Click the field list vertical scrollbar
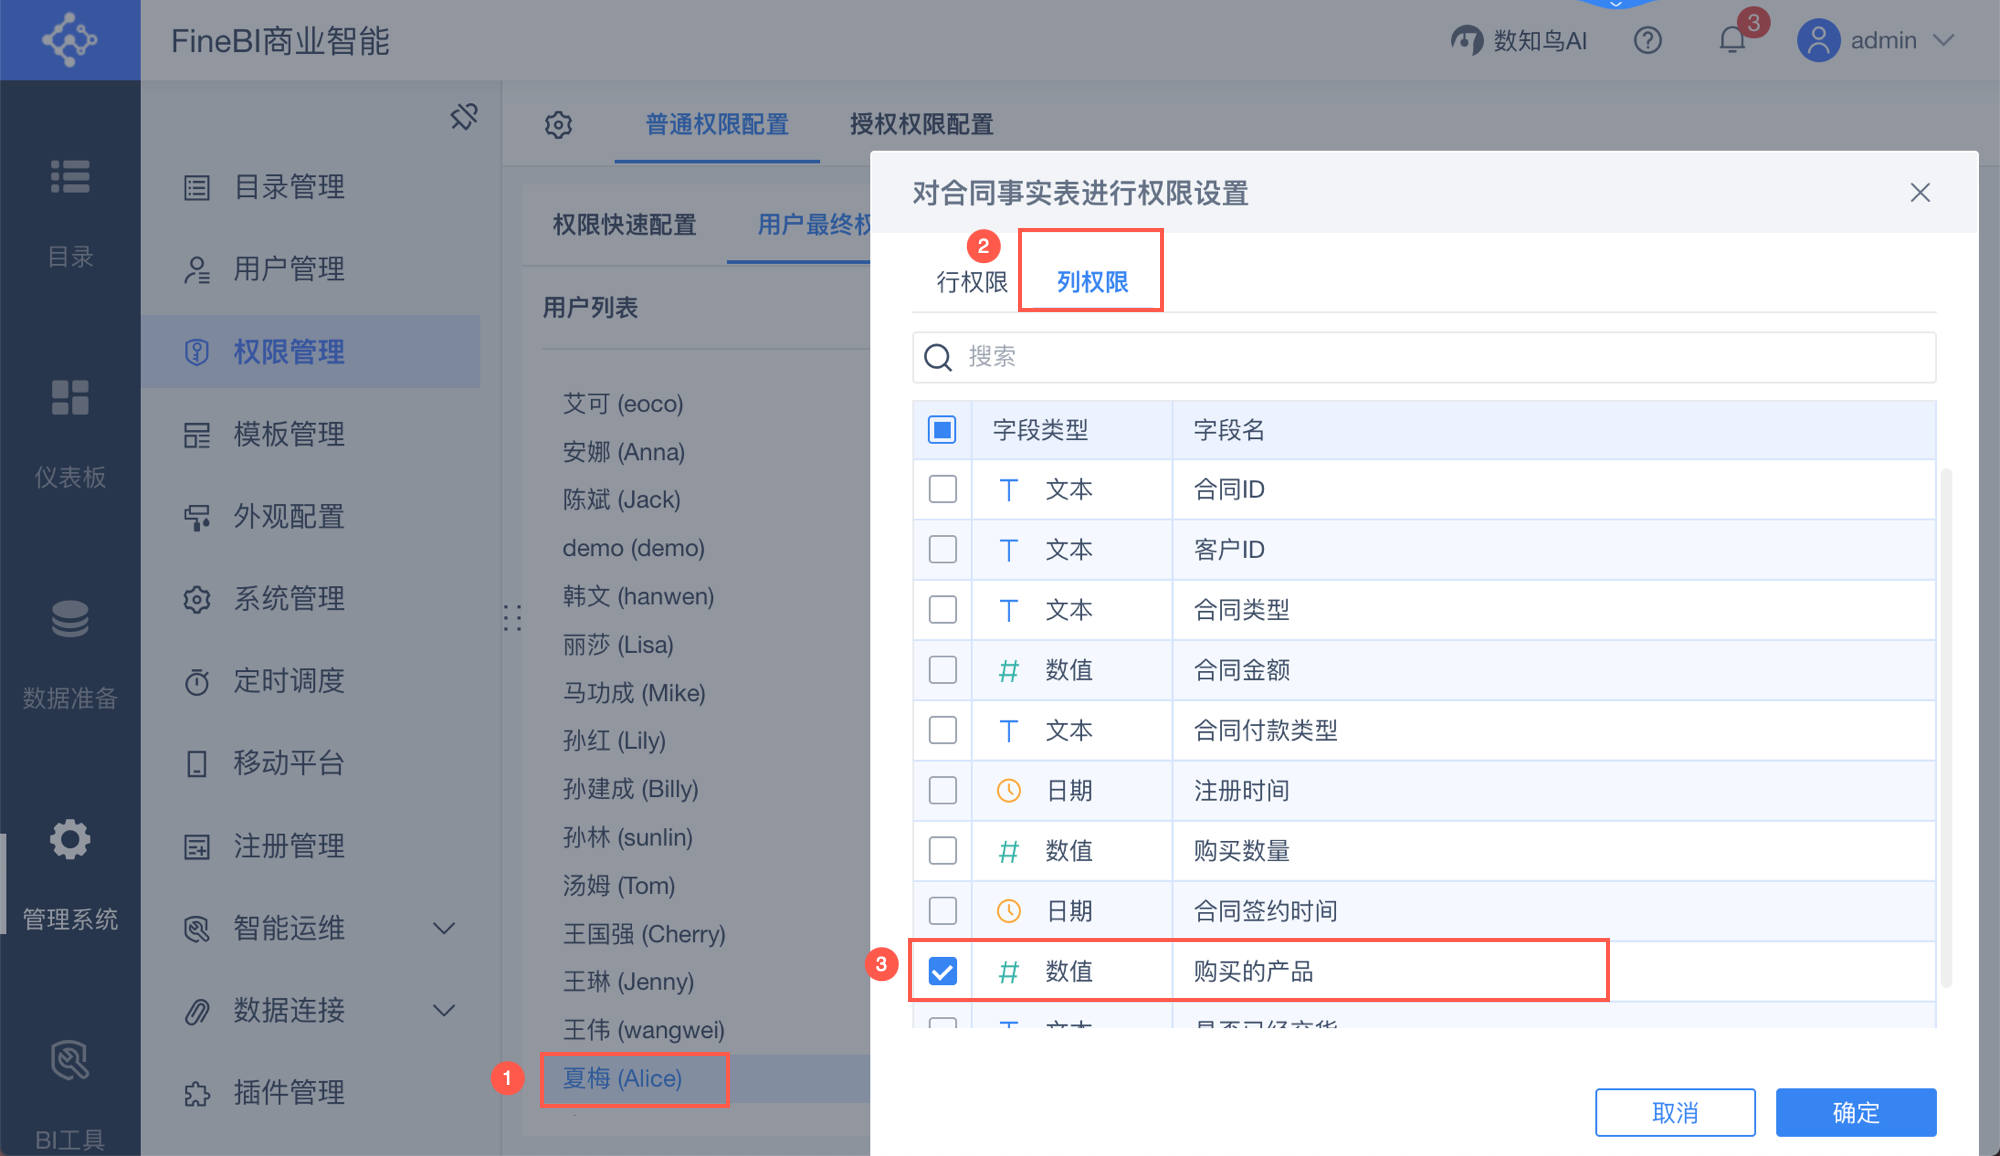 coord(1945,727)
